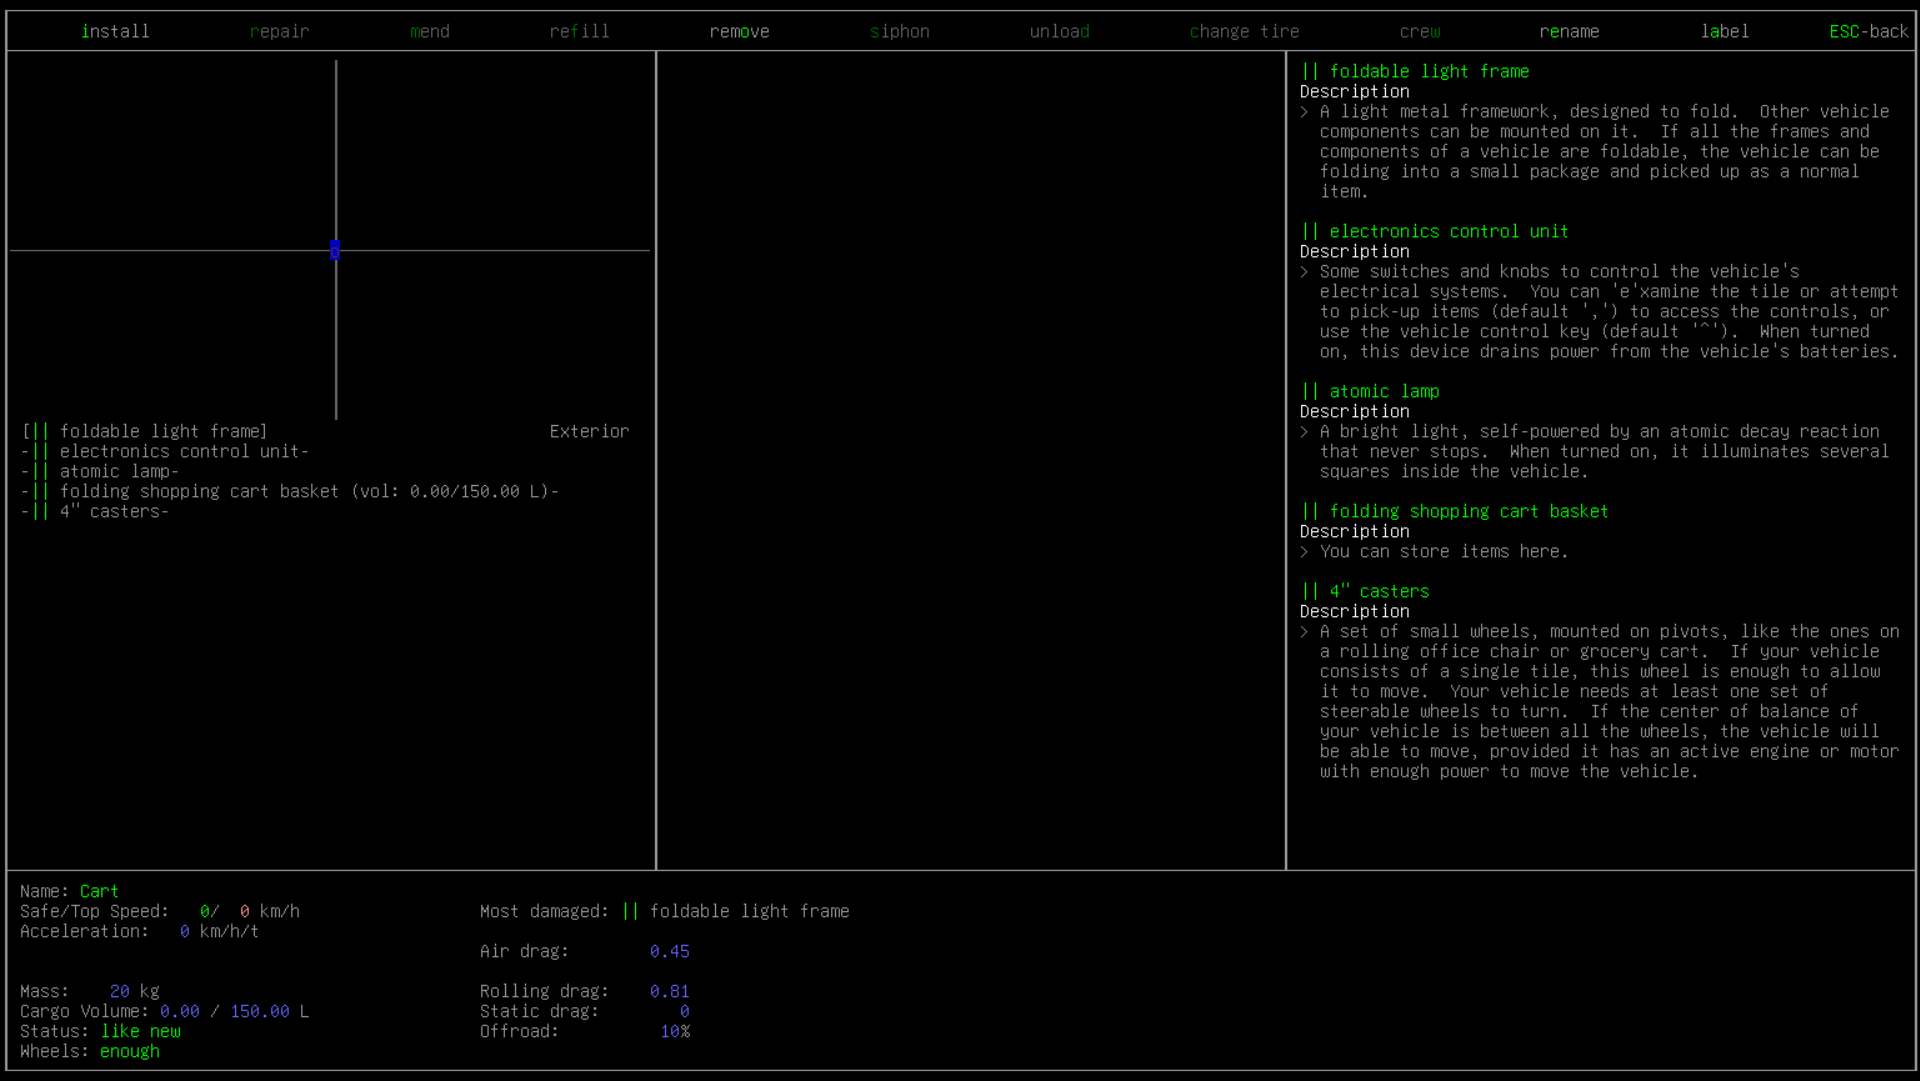Click the blue vehicle tile cursor
1920x1081 pixels.
click(335, 249)
